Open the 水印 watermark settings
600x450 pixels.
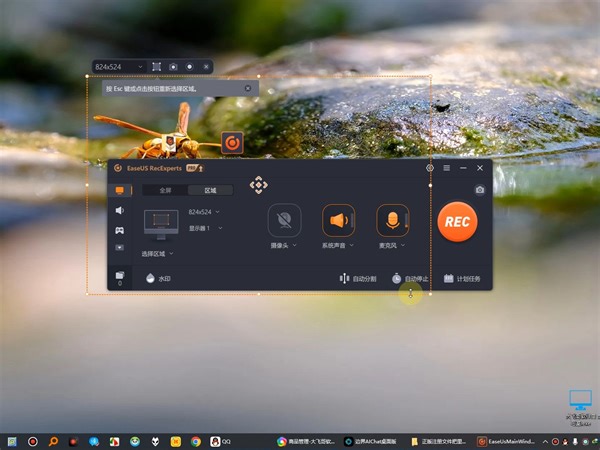pyautogui.click(x=158, y=278)
